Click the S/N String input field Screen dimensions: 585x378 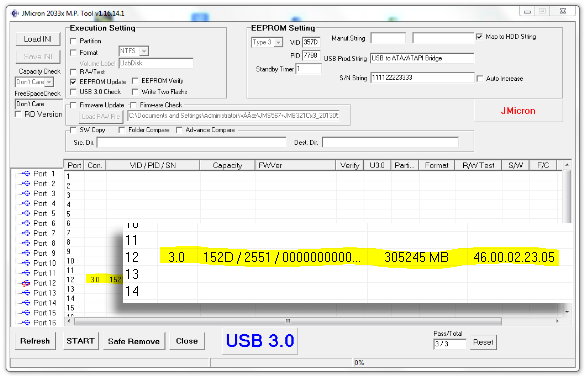[x=422, y=78]
